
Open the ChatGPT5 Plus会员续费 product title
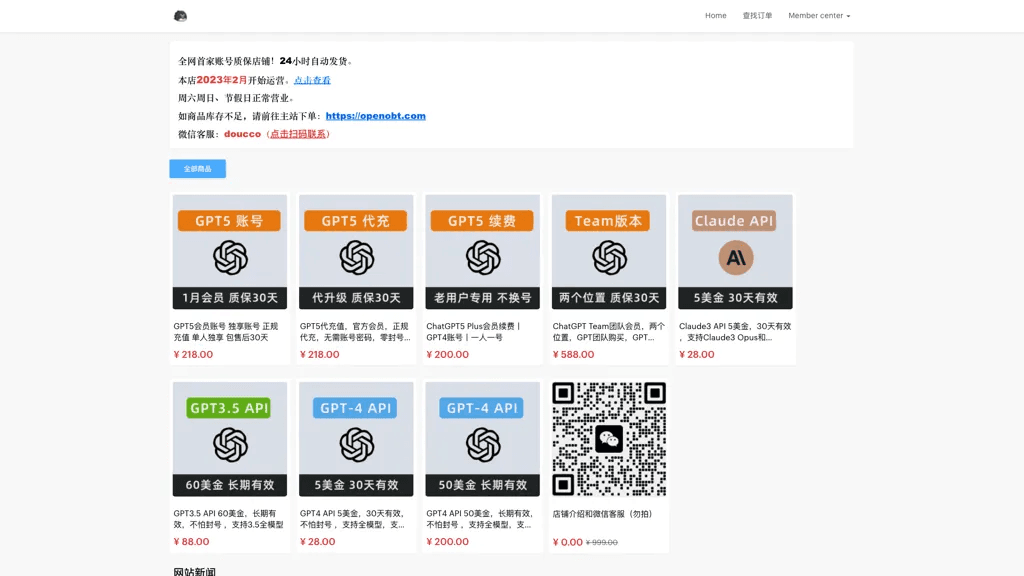point(473,332)
